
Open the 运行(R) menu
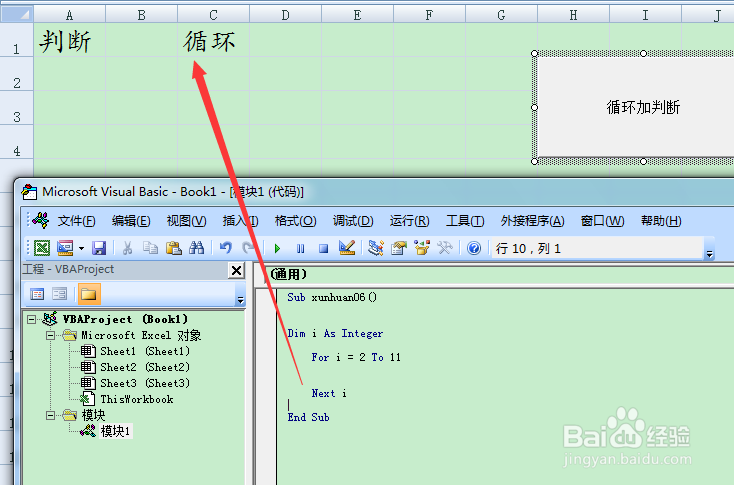tap(409, 220)
